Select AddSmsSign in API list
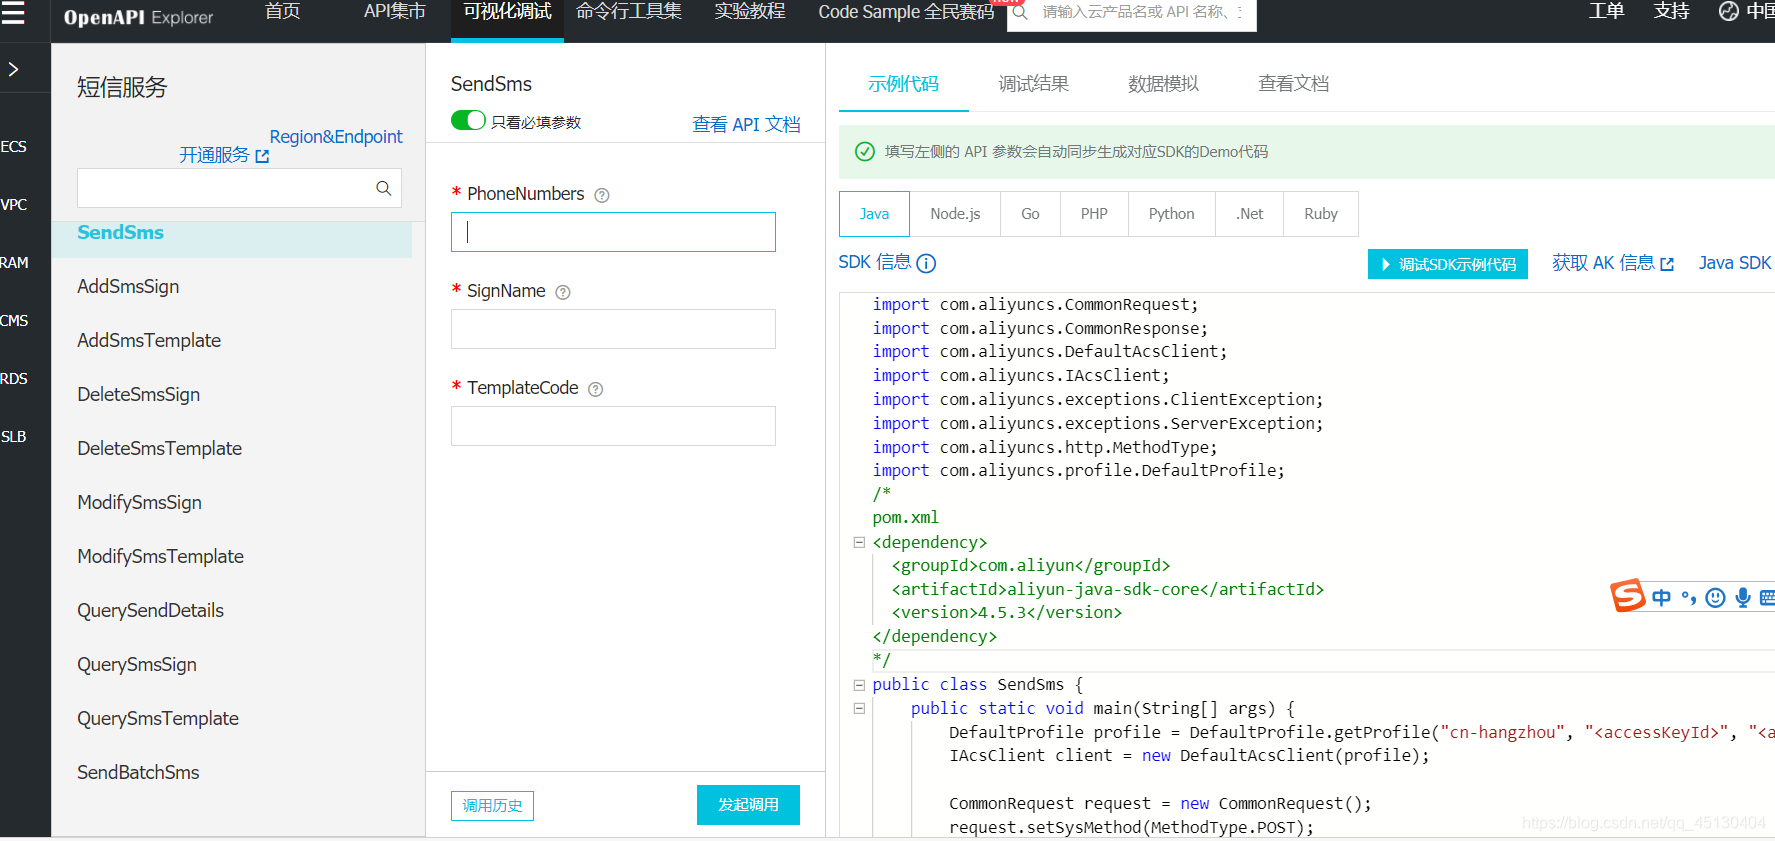Screen dimensions: 1775x841 [x=128, y=287]
